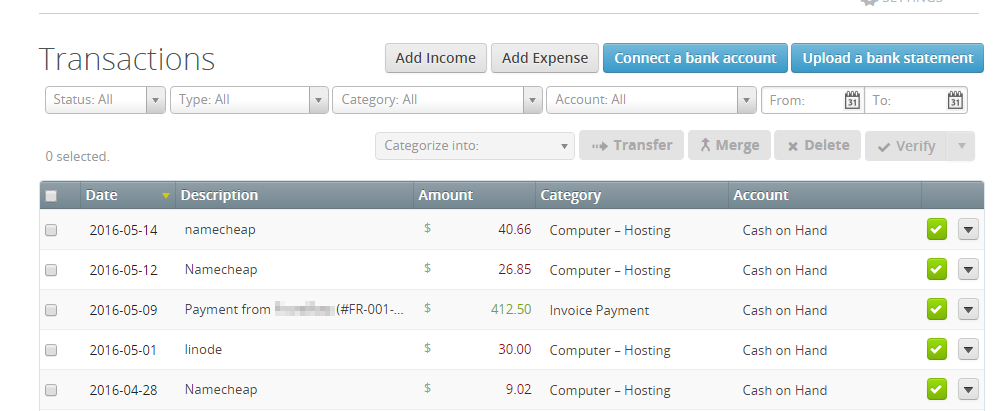The width and height of the screenshot is (1001, 411).
Task: Click the verified checkmark icon for namecheap 40.66
Action: click(937, 230)
